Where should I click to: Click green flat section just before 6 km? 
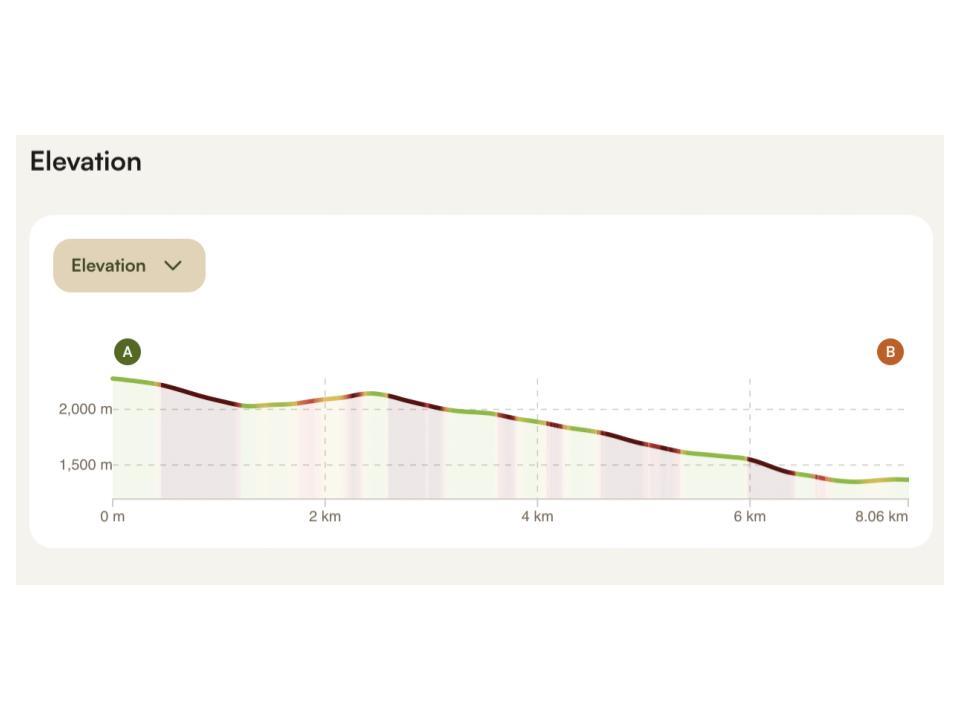(715, 455)
